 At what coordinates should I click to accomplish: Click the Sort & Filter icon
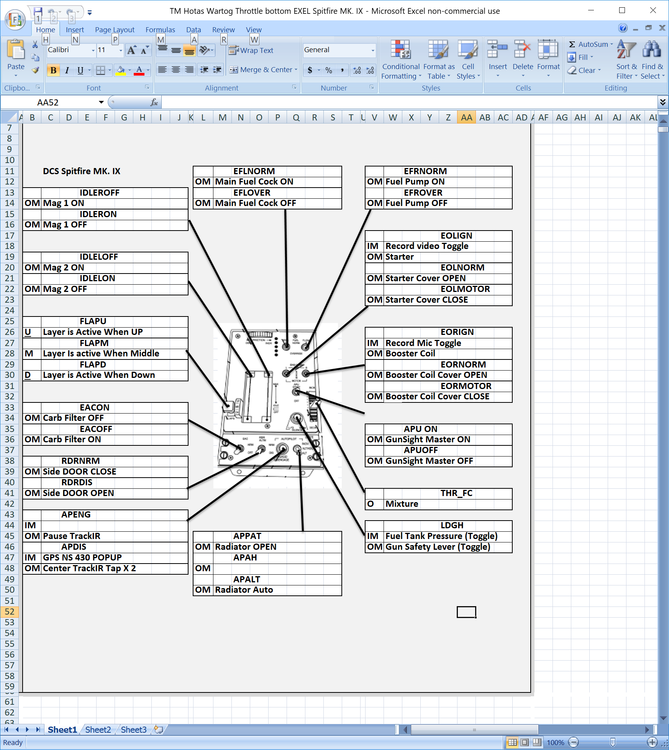(626, 50)
